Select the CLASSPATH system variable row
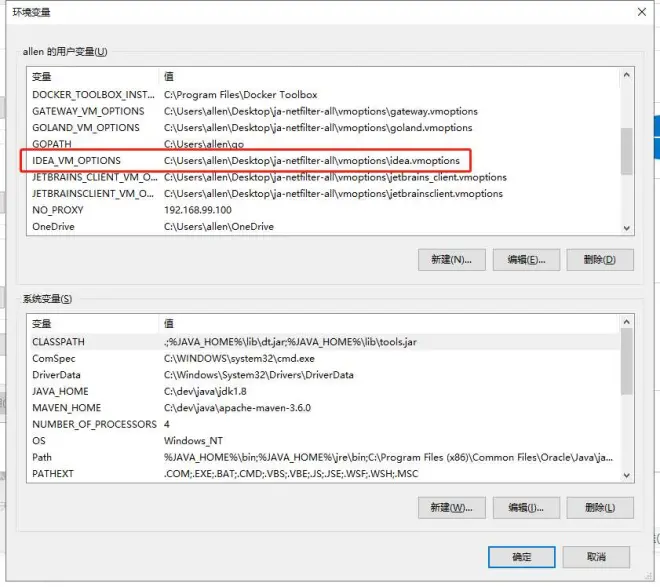This screenshot has height=587, width=660. 324,342
